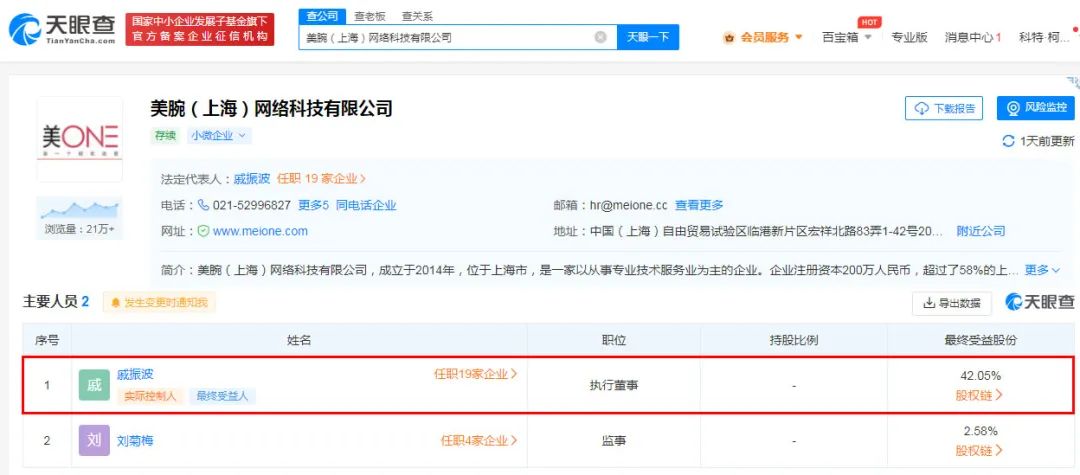Screen dimensions: 1080x475
Task: Click the 存续 status tag
Action: pyautogui.click(x=165, y=136)
